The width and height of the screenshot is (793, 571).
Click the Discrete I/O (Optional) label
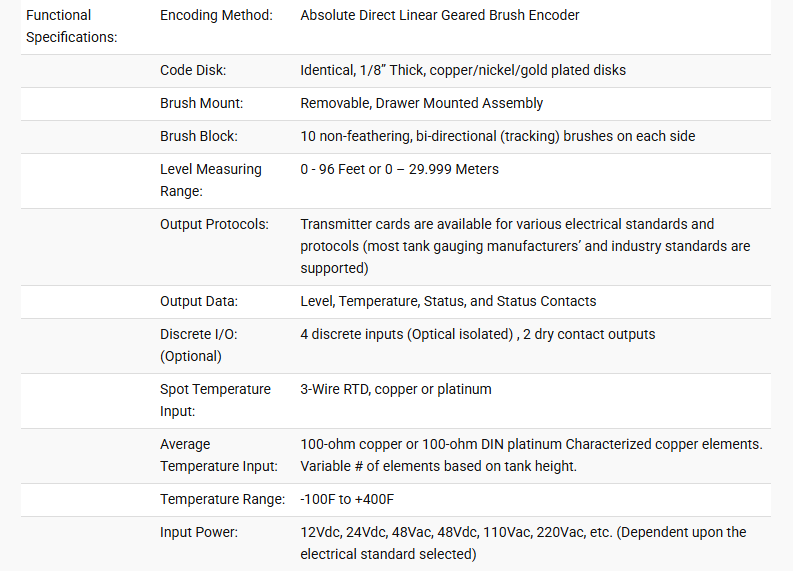coord(199,345)
